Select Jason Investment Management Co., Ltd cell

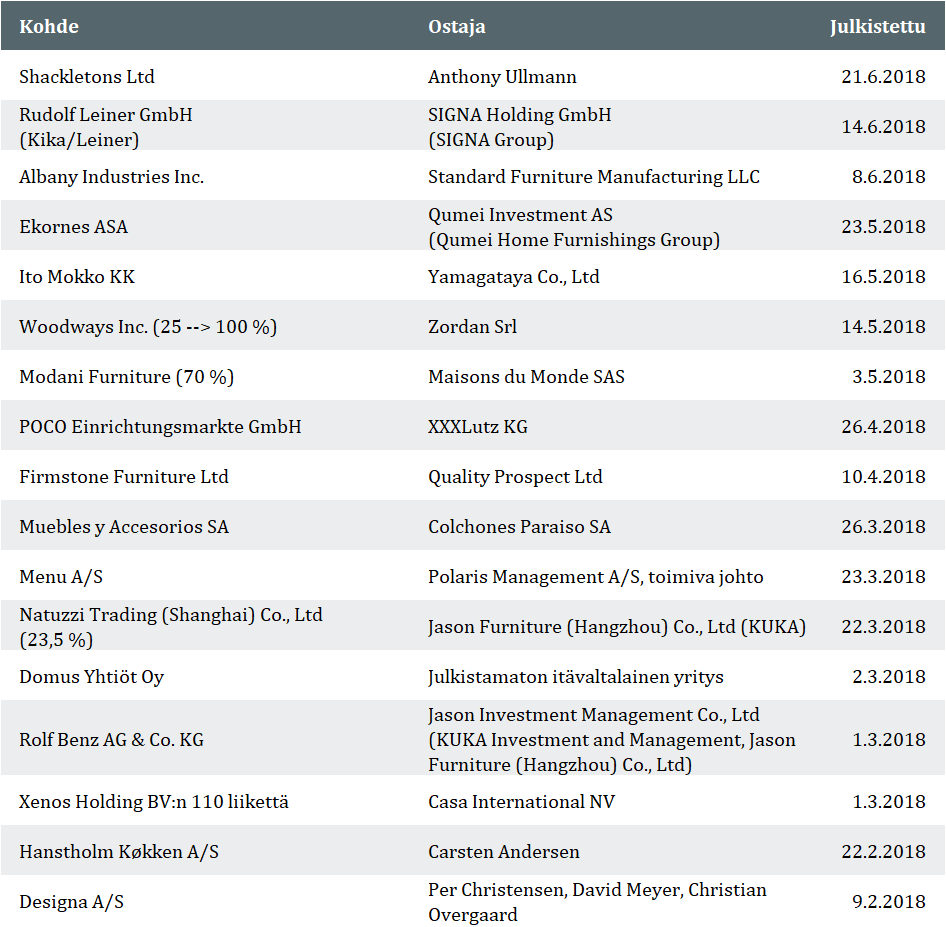click(612, 740)
